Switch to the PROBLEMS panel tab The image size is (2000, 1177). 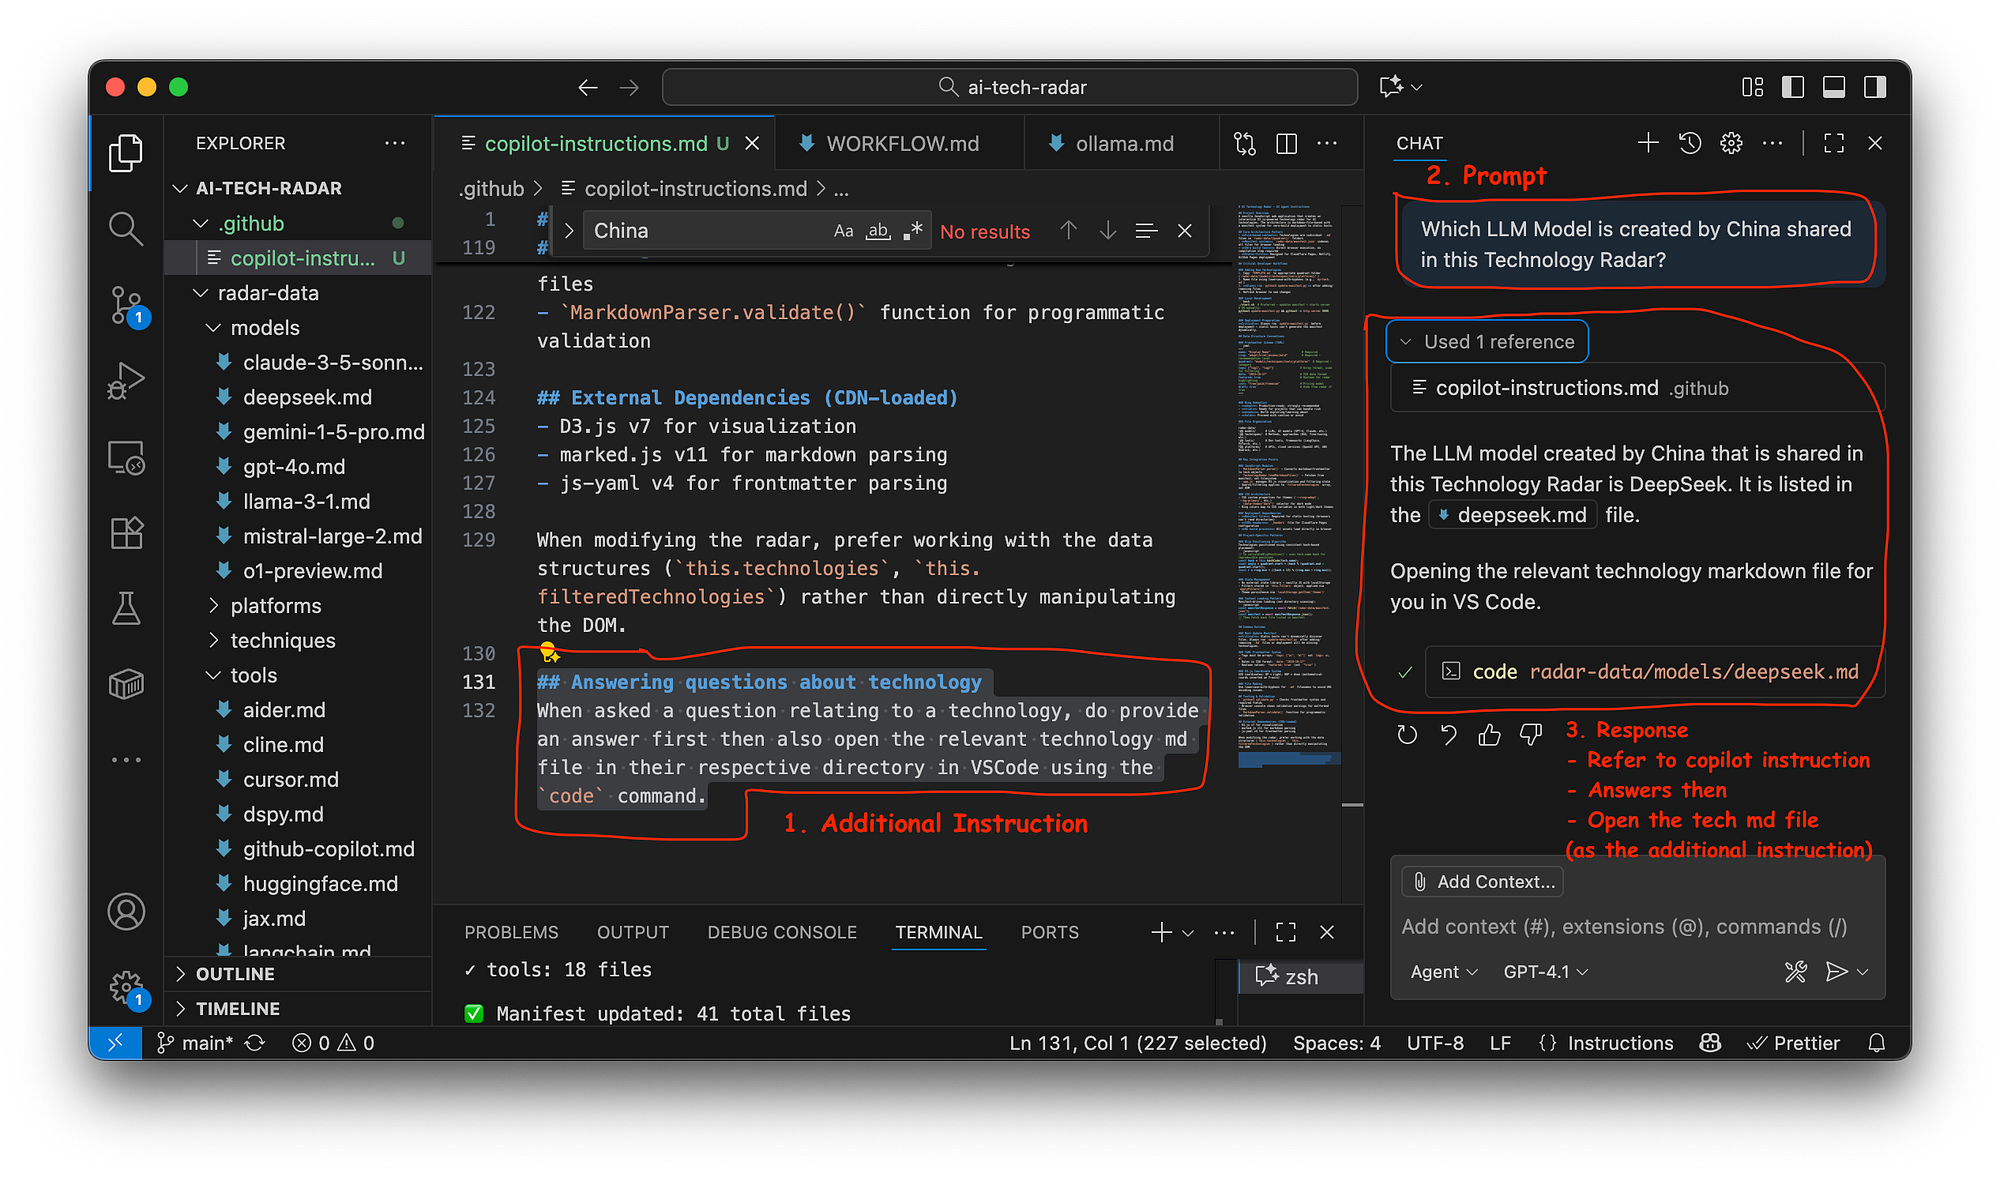click(511, 932)
